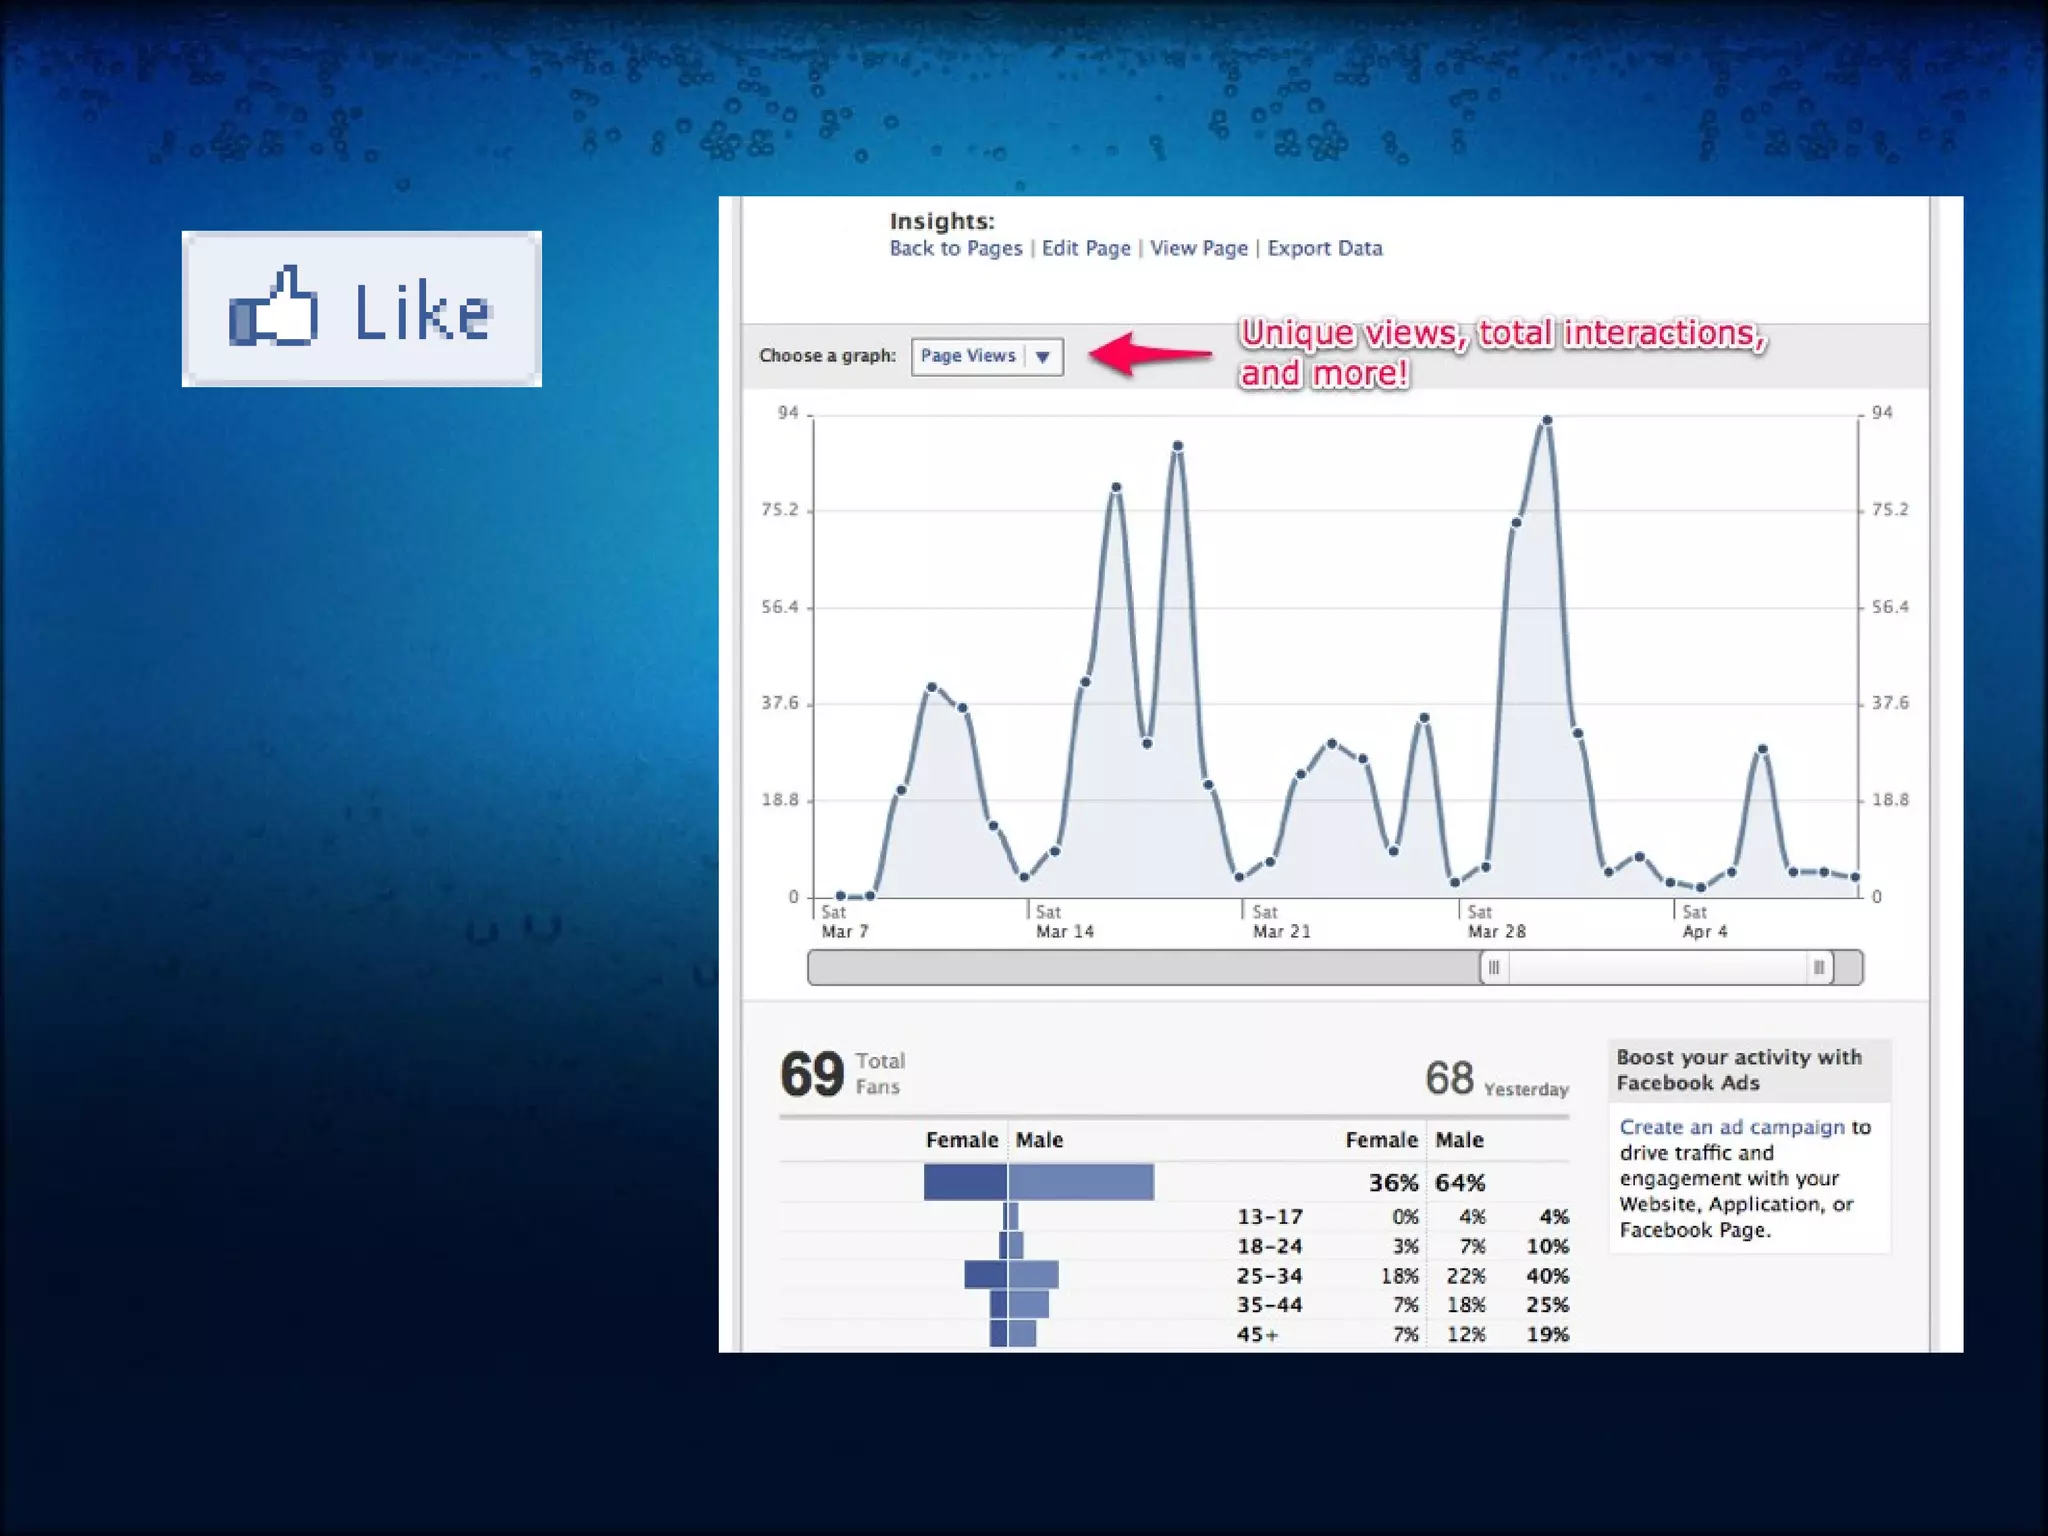The image size is (2048, 1536).
Task: Click the Female demographic bar at top
Action: 965,1182
